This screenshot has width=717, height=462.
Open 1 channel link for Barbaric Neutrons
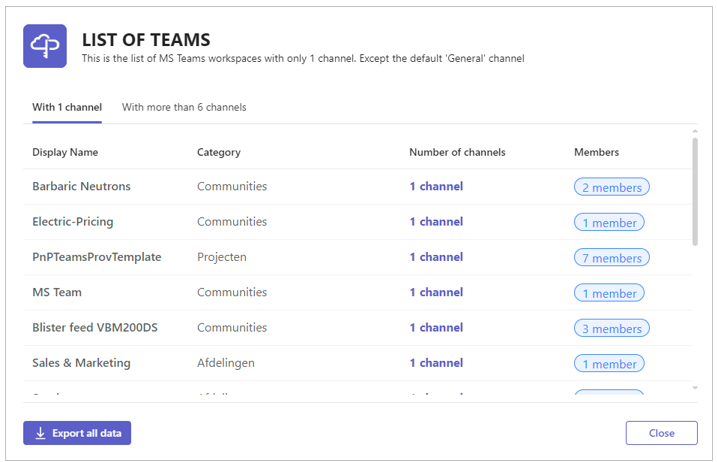[436, 186]
